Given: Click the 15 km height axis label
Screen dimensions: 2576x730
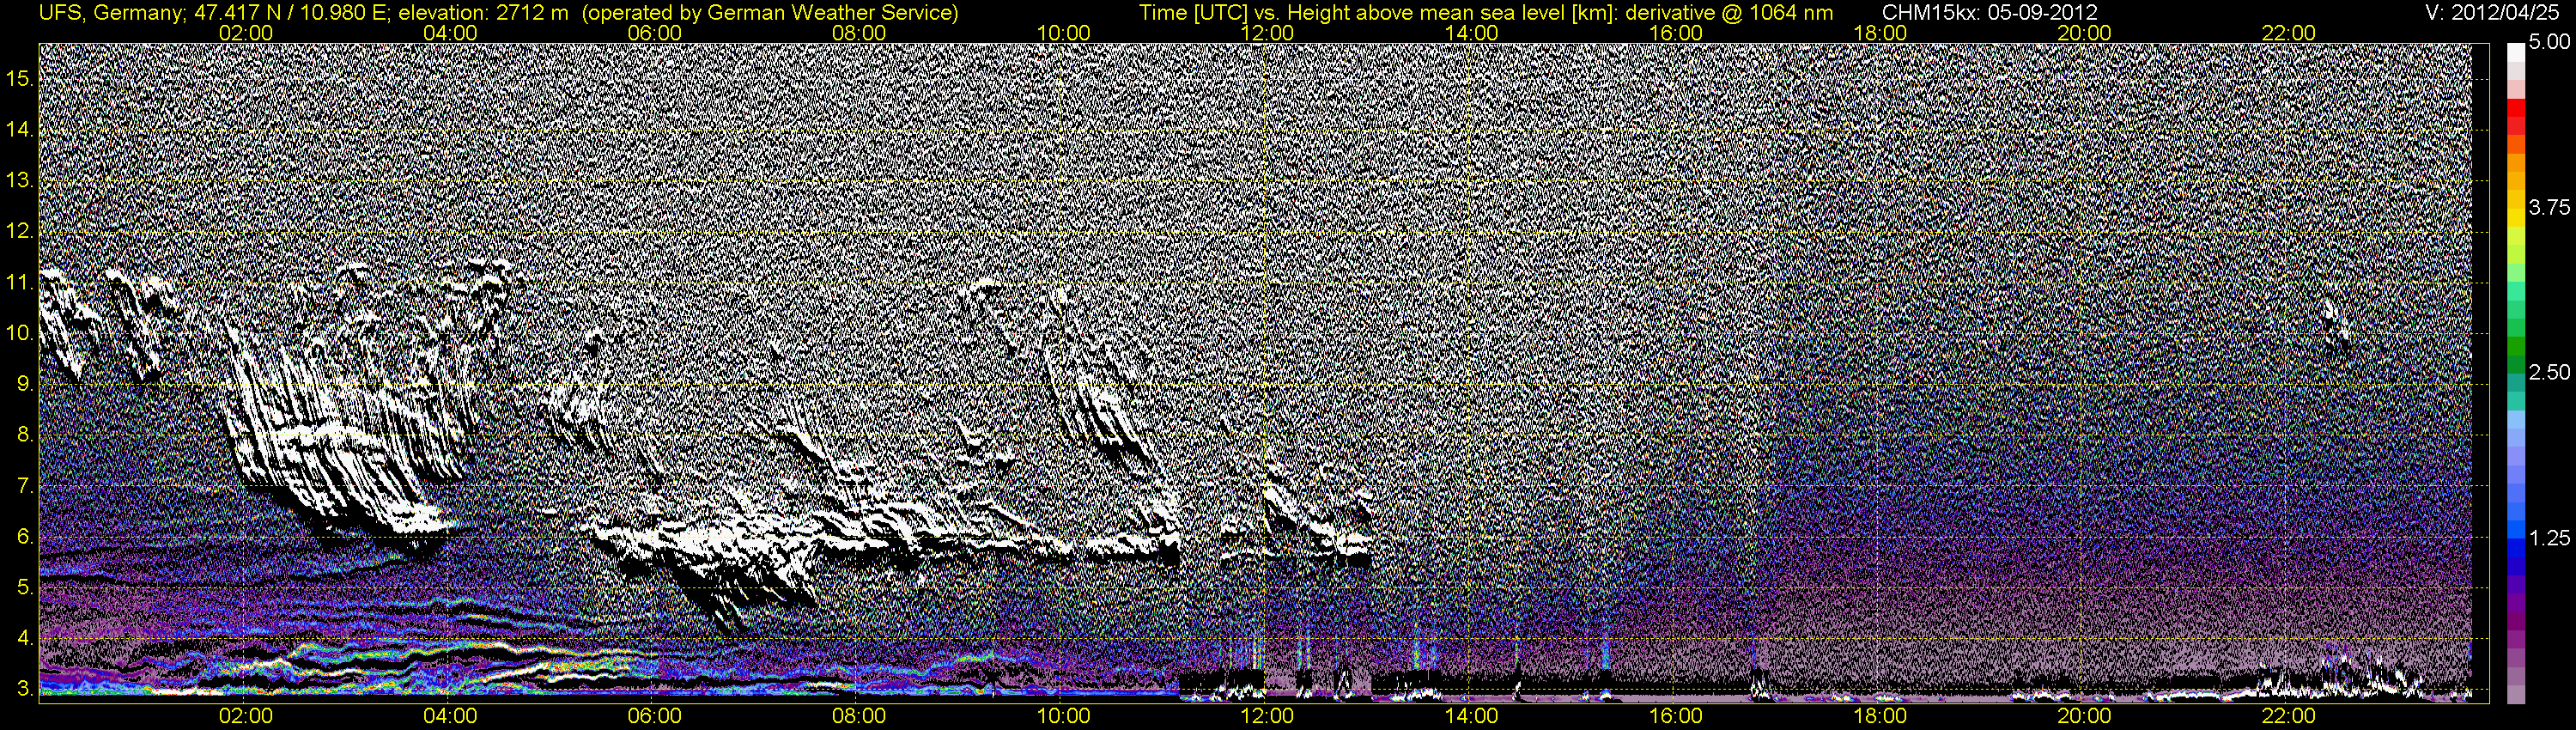Looking at the screenshot, I should (18, 78).
